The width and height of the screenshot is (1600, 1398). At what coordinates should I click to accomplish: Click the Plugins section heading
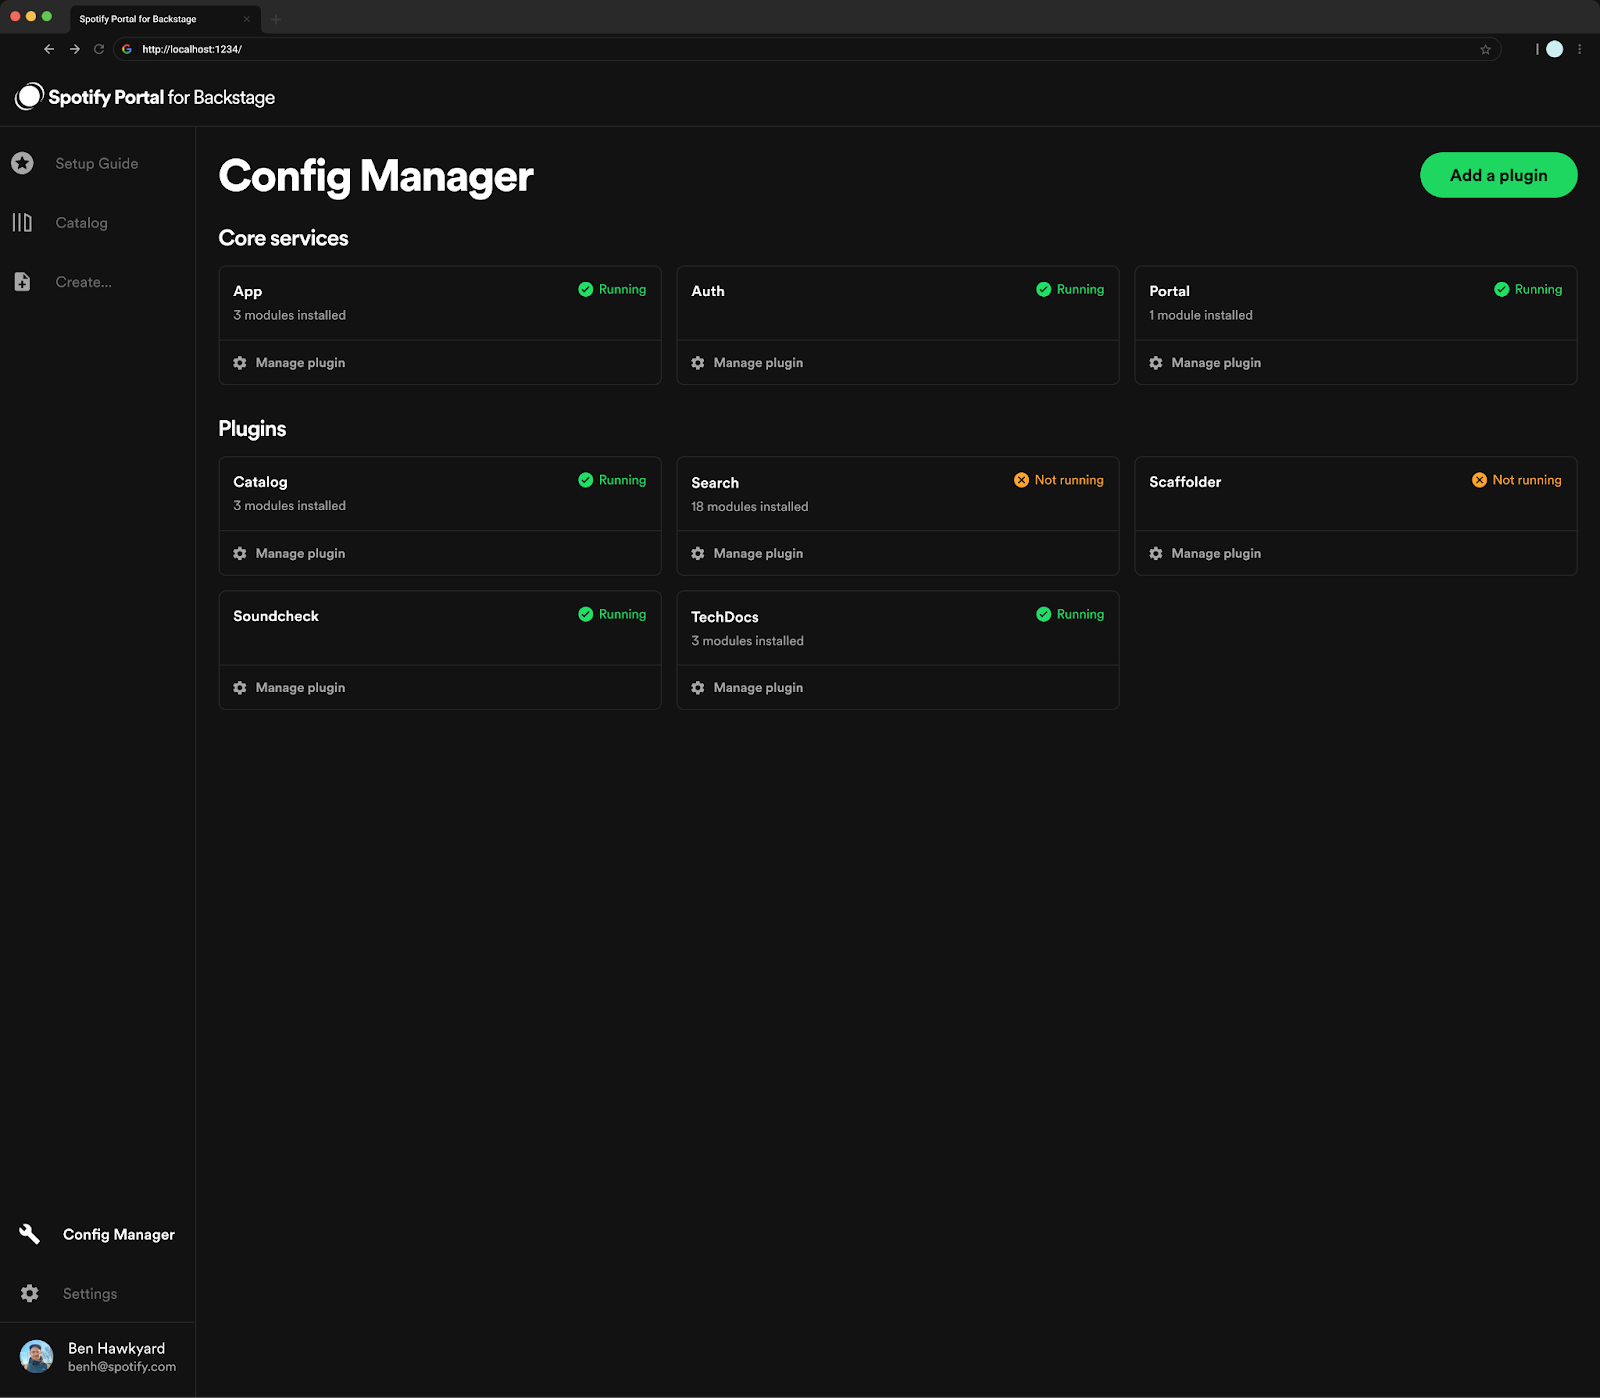[252, 429]
